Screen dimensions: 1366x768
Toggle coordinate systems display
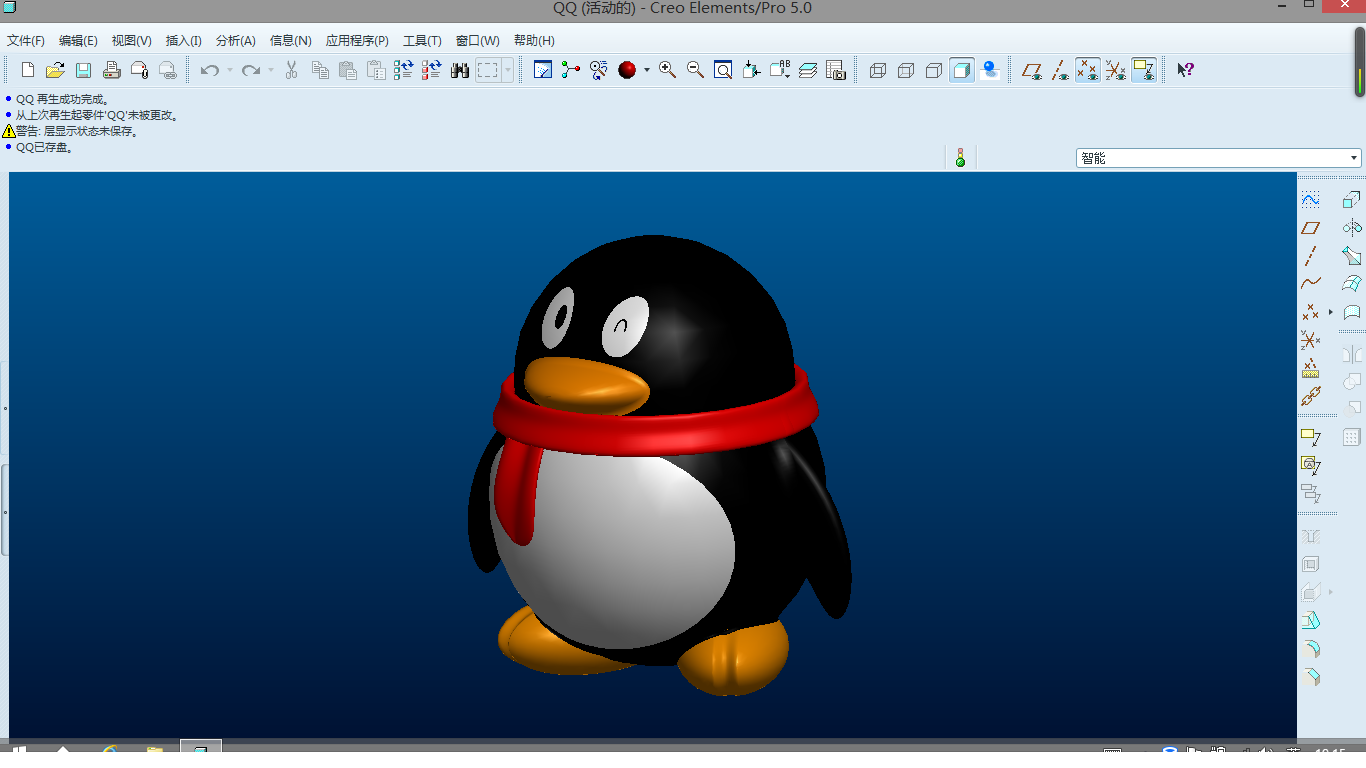[1116, 70]
